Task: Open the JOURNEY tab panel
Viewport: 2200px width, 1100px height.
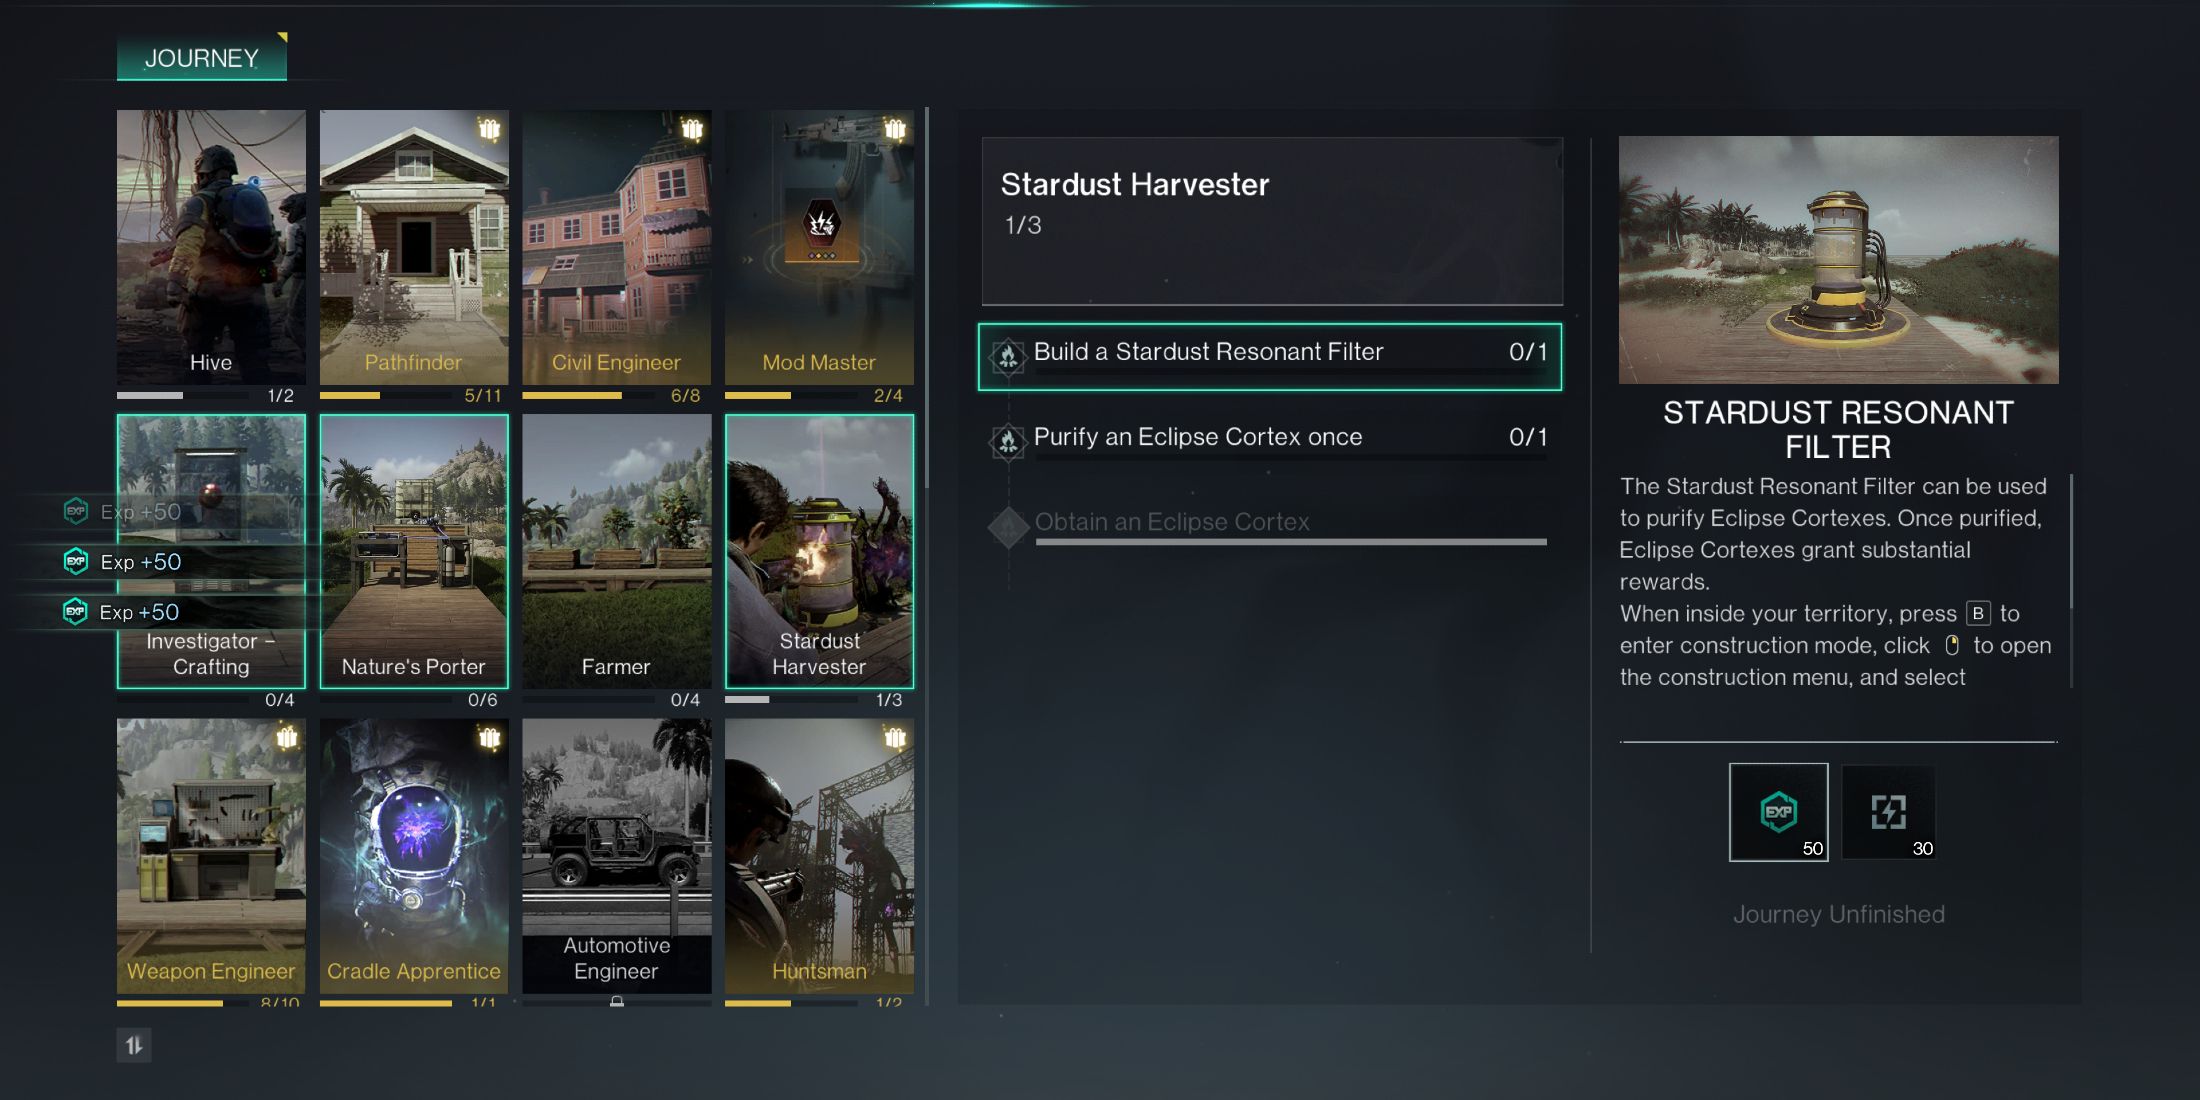Action: (x=202, y=58)
